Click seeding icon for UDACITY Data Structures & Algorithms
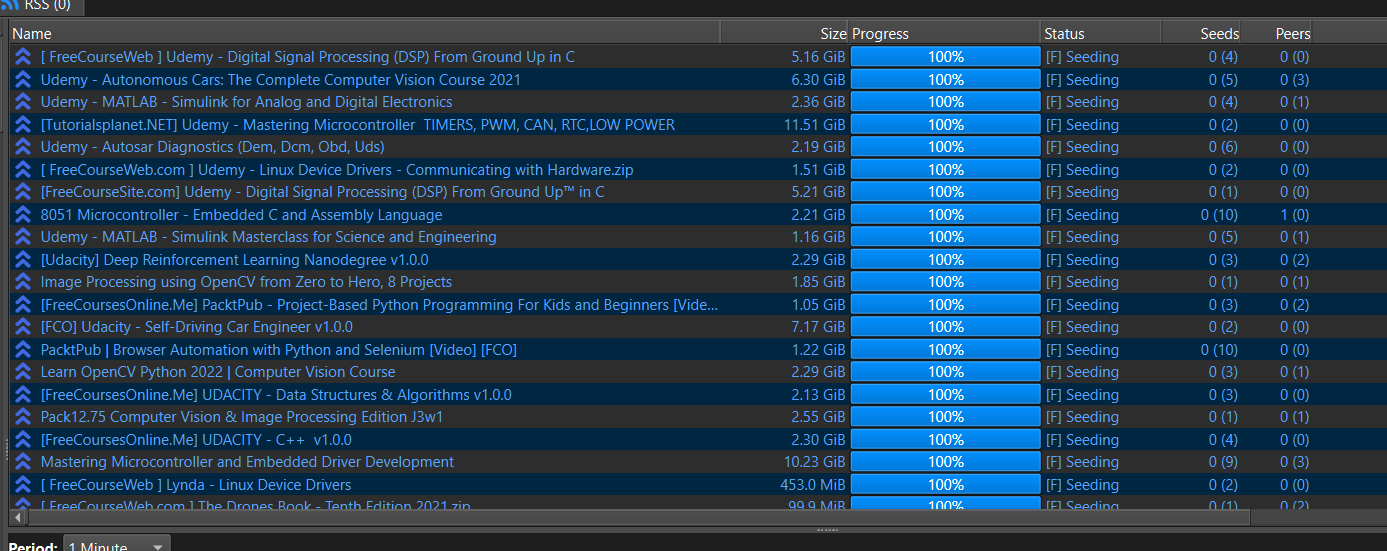1387x551 pixels. [x=23, y=395]
